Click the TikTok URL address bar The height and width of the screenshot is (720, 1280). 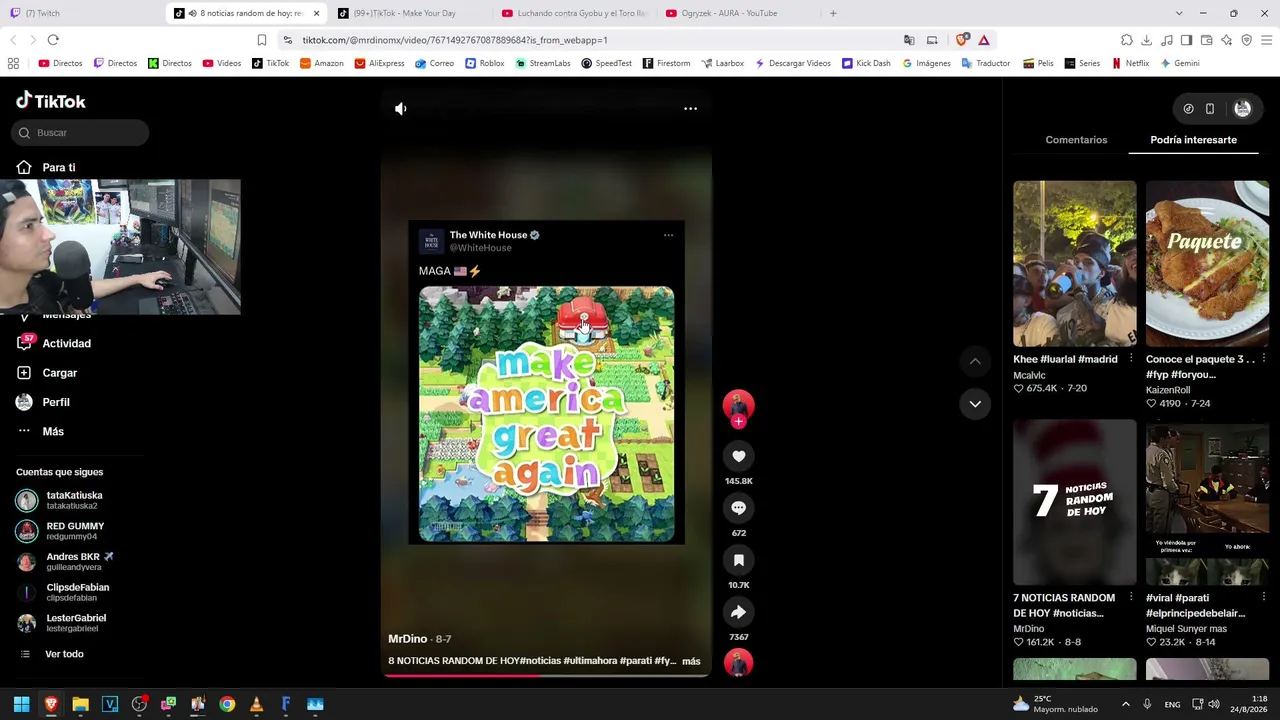[x=590, y=40]
